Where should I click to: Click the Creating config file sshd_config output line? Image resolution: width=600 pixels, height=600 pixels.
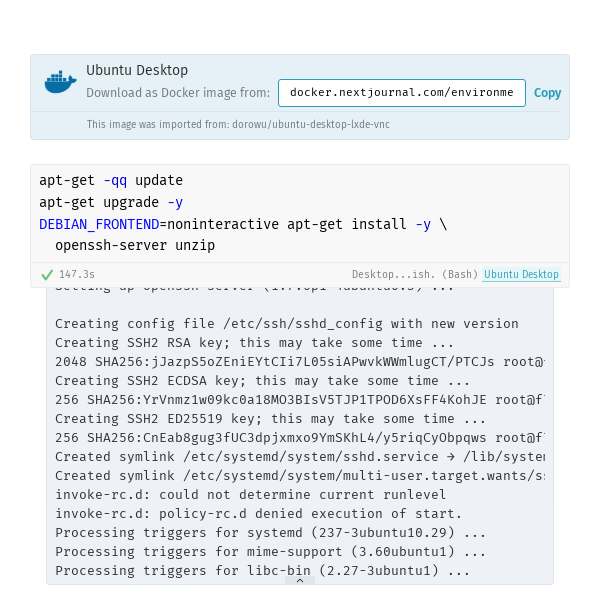[x=287, y=324]
